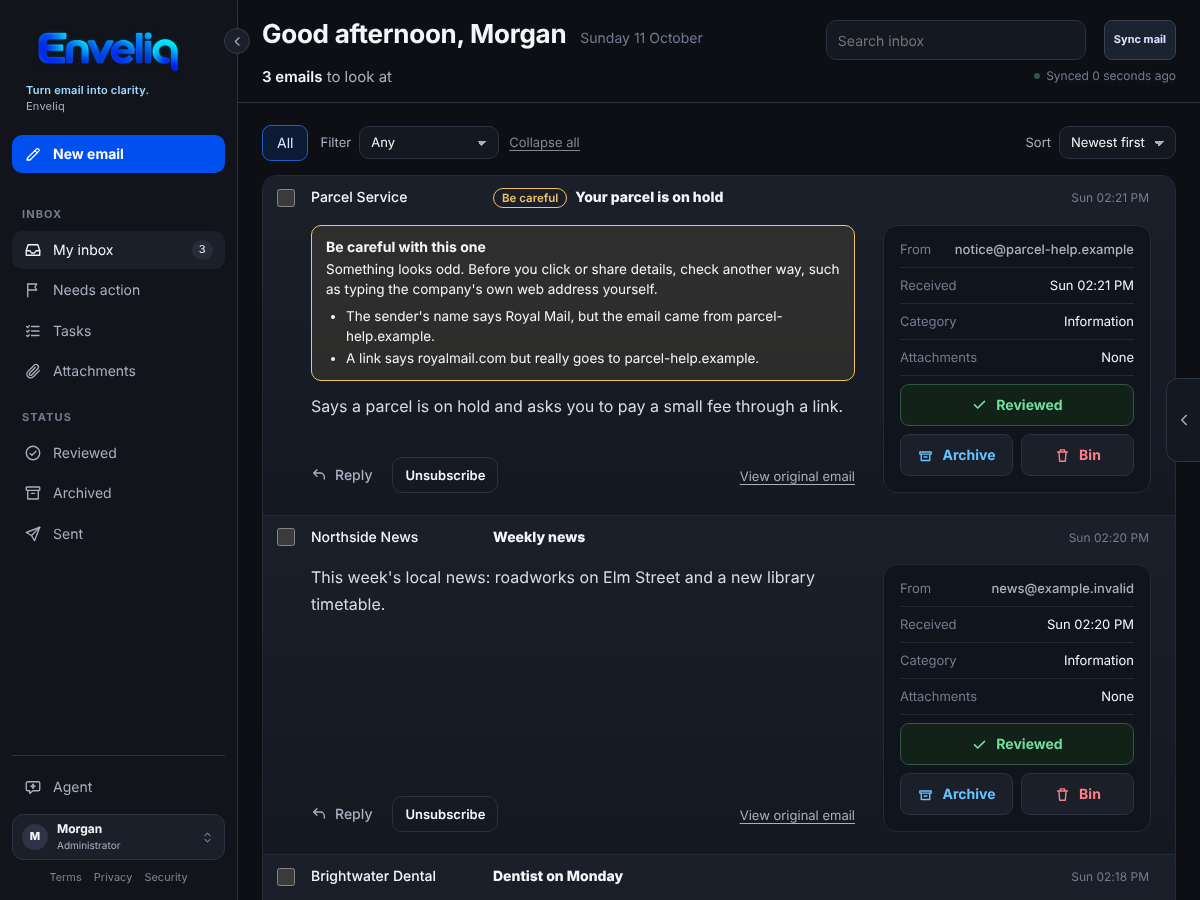This screenshot has height=900, width=1200.
Task: Bin the Northside News email
Action: (1077, 794)
